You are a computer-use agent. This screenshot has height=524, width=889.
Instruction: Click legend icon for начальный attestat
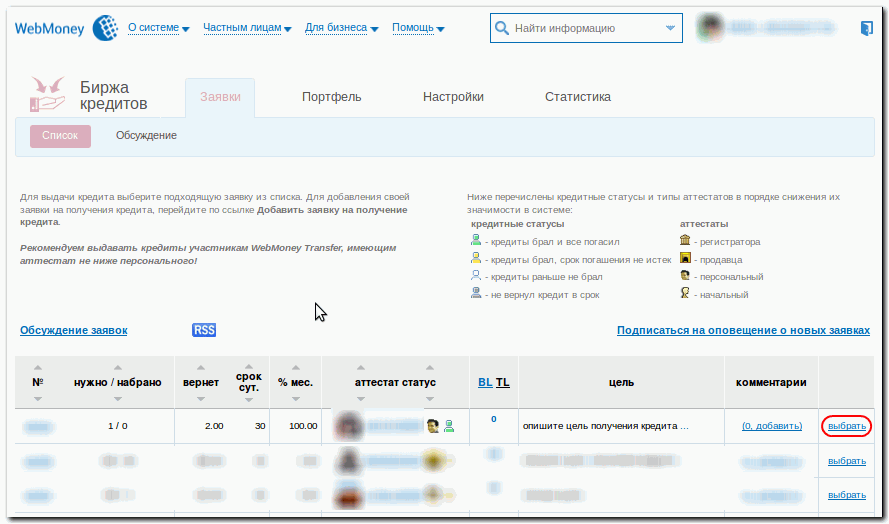tap(685, 293)
